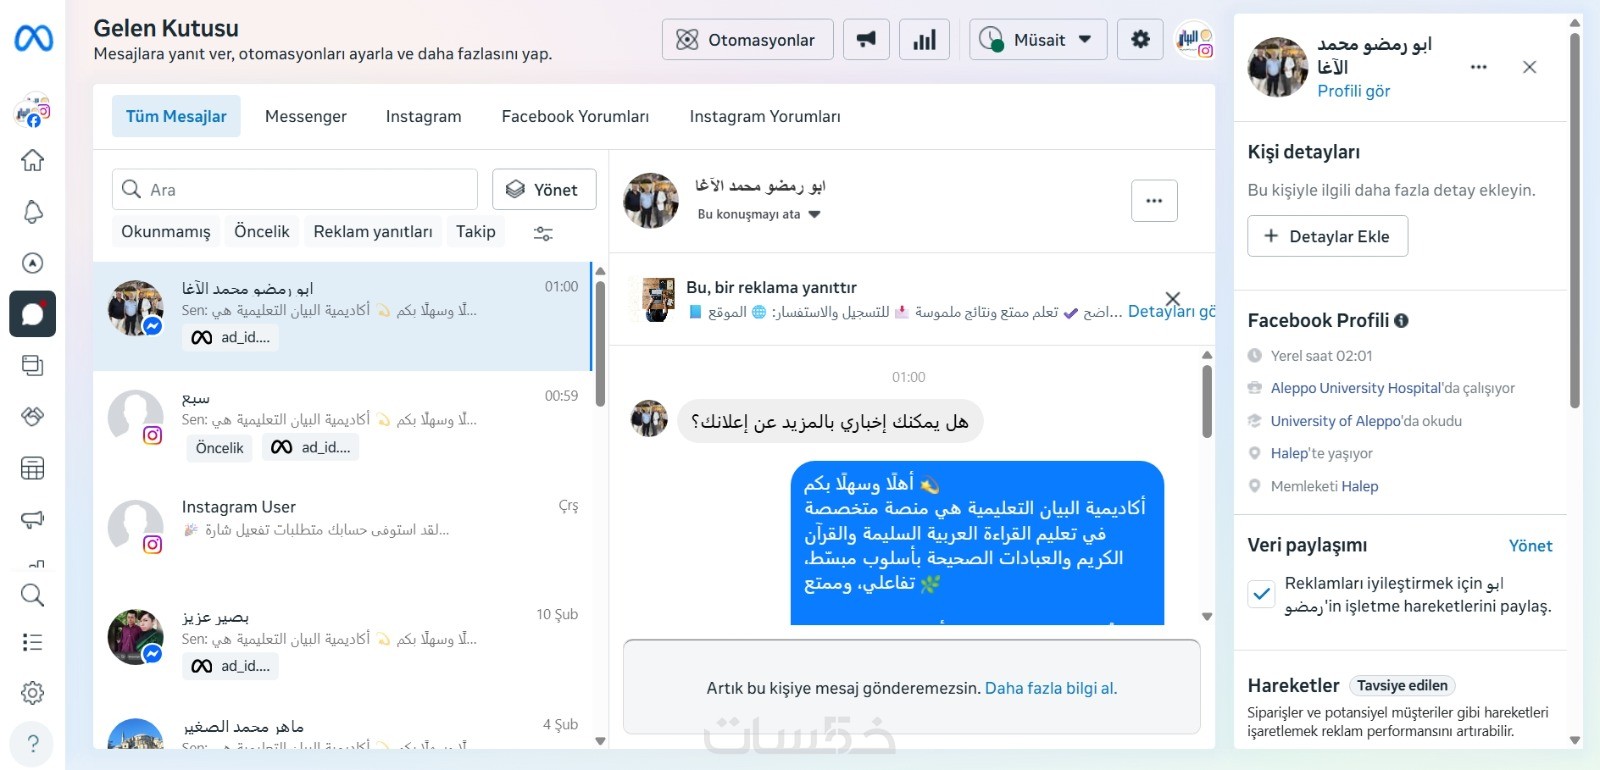1600x770 pixels.
Task: Switch to the Tüm Mesajlar tab
Action: [176, 116]
